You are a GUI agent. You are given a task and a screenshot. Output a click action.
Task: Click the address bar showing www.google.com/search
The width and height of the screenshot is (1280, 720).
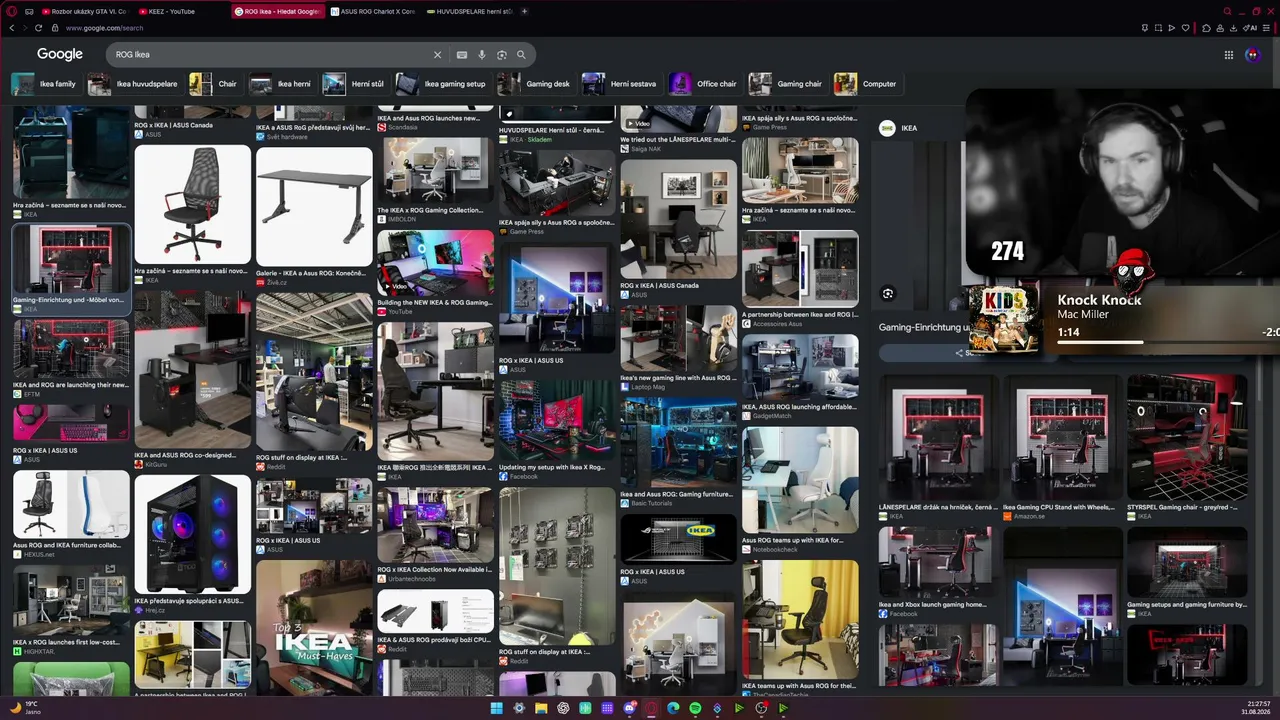105,28
